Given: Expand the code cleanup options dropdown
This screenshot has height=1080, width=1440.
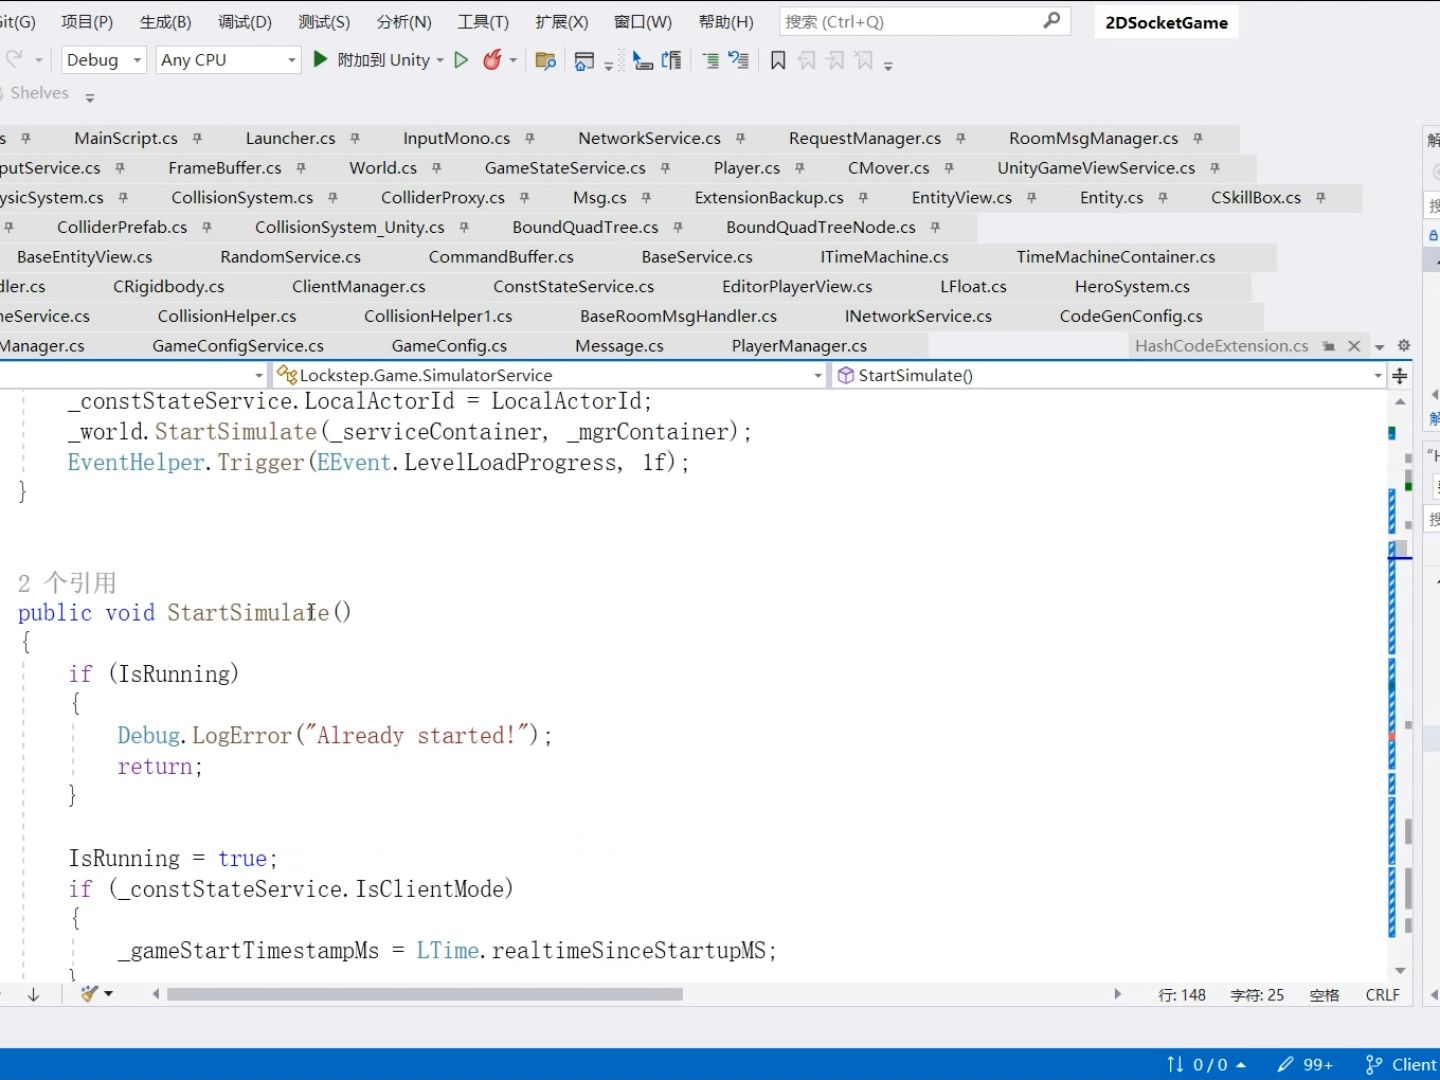Looking at the screenshot, I should (x=108, y=994).
